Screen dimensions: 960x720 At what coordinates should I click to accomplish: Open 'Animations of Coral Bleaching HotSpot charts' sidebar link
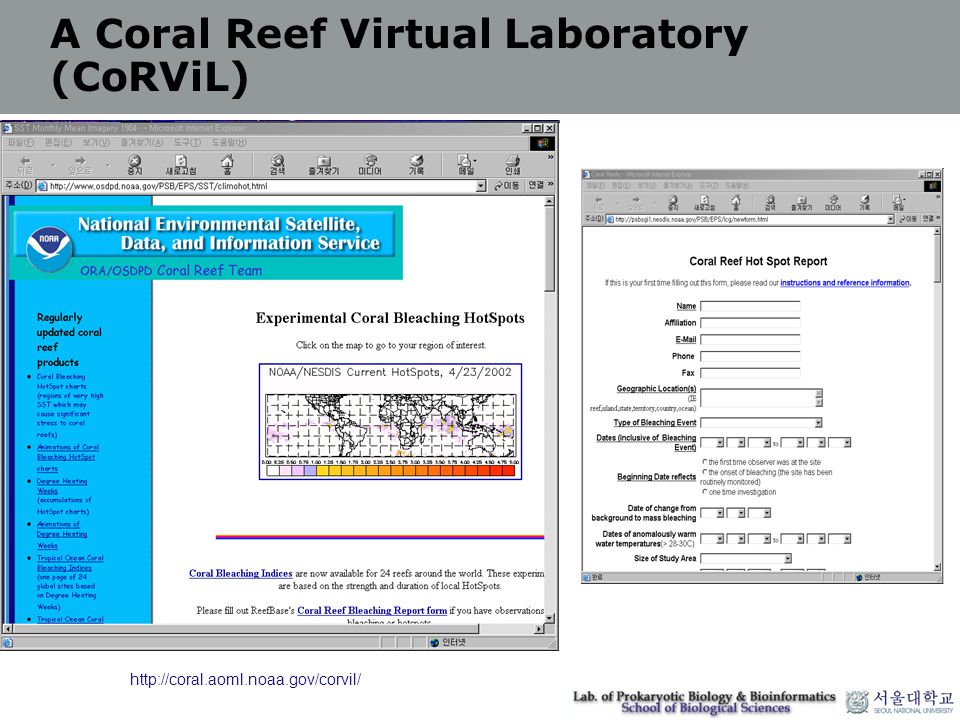pos(67,458)
